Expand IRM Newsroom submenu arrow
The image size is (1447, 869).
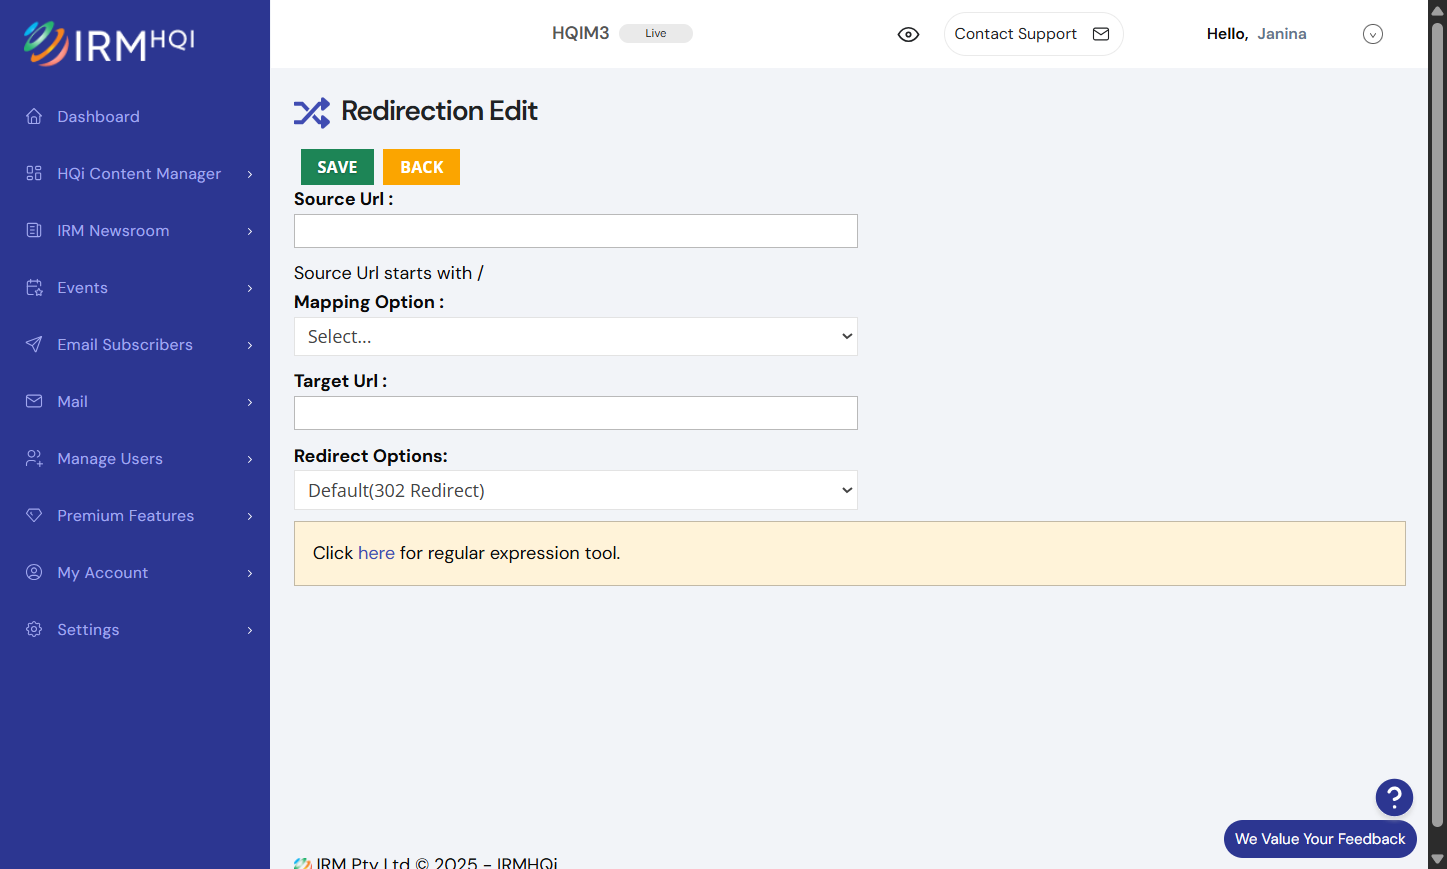[x=250, y=231]
